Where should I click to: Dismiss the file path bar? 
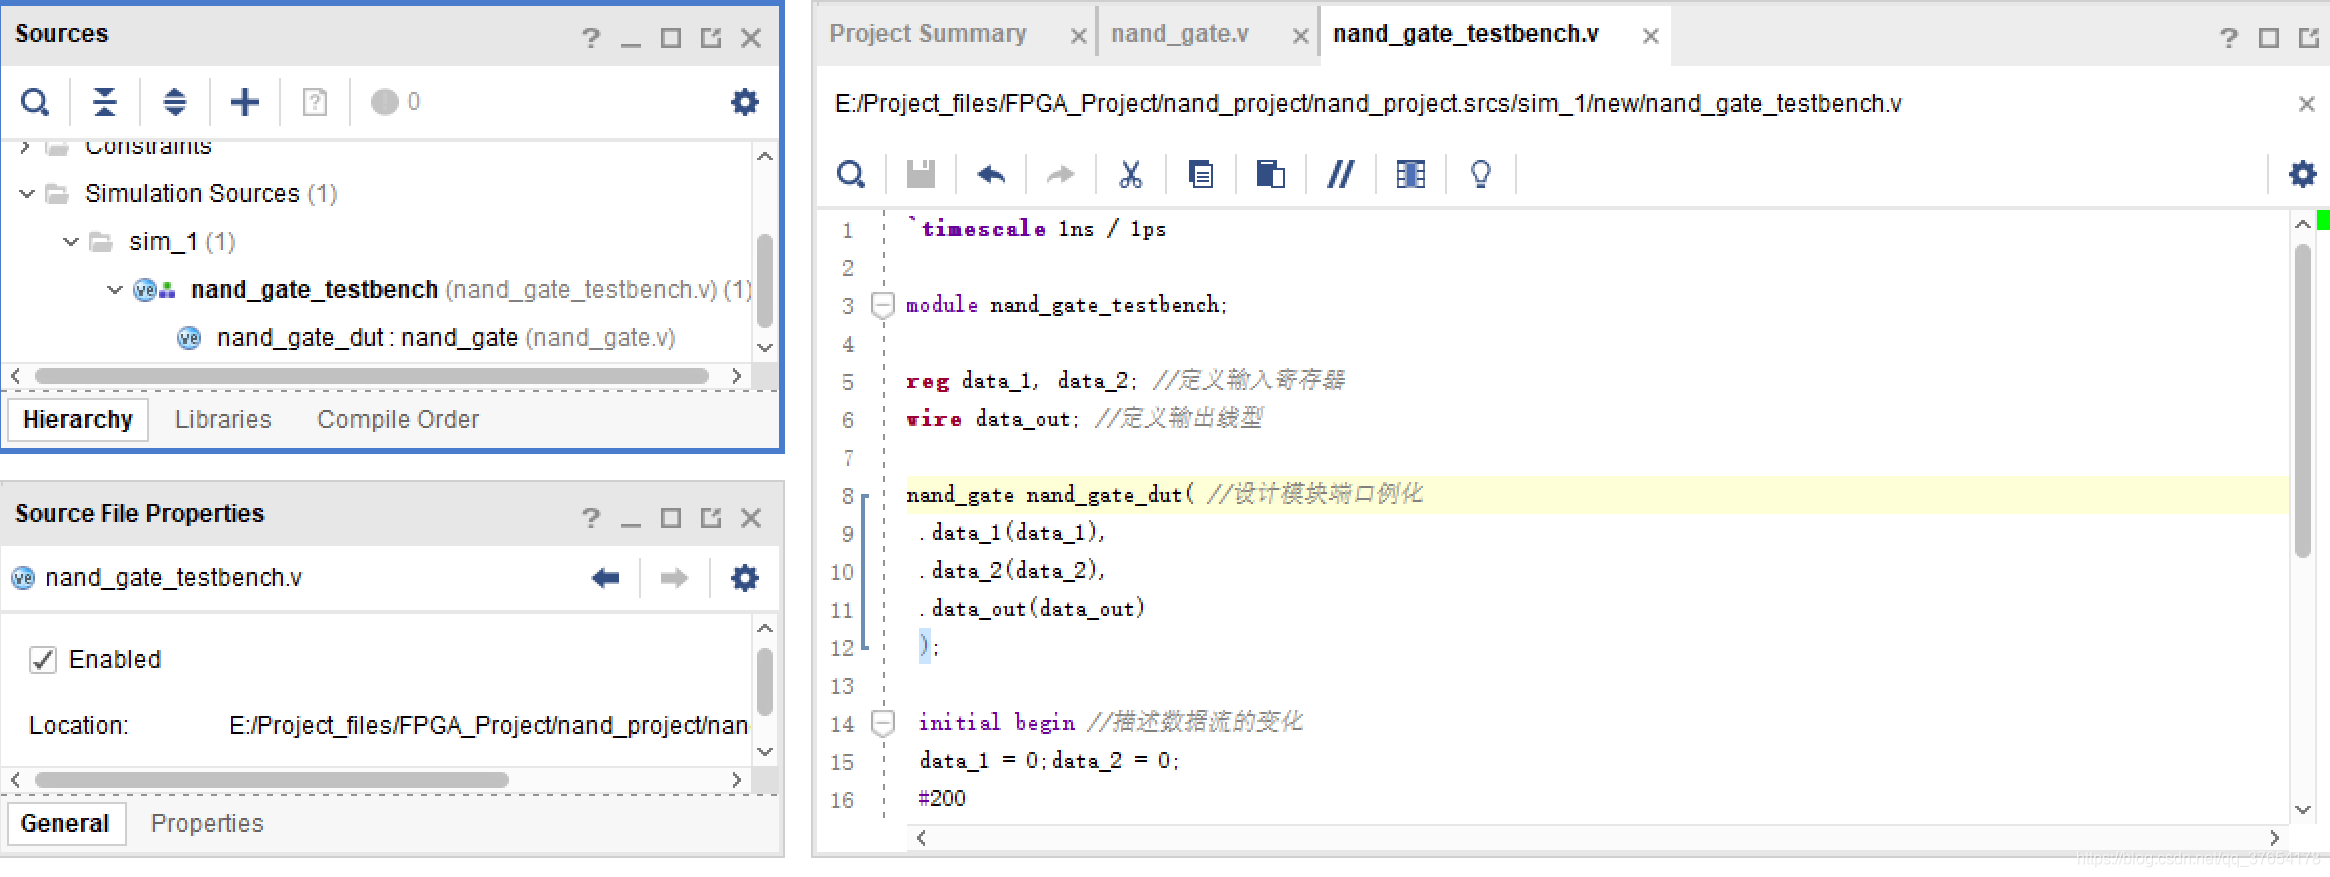pos(2306,104)
